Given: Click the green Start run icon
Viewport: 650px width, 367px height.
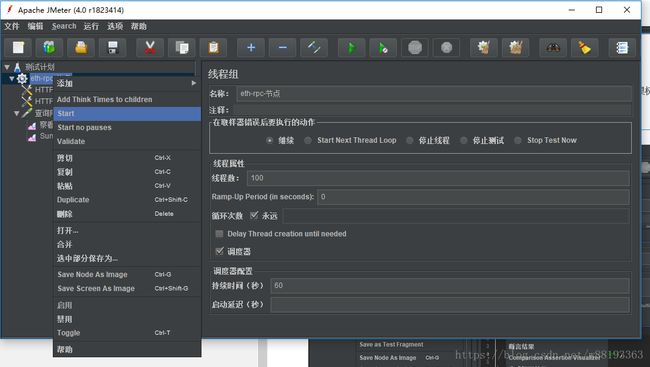Looking at the screenshot, I should tap(352, 48).
